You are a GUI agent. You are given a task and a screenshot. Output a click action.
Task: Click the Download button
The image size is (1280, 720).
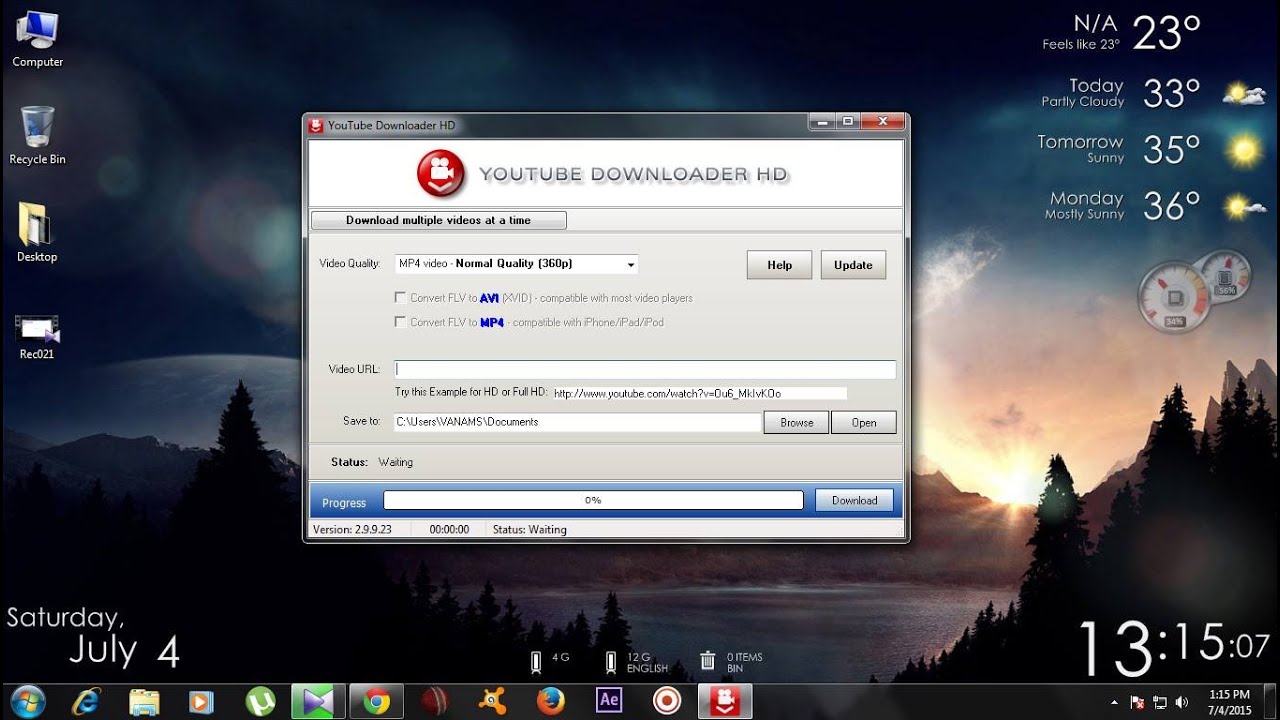point(855,501)
